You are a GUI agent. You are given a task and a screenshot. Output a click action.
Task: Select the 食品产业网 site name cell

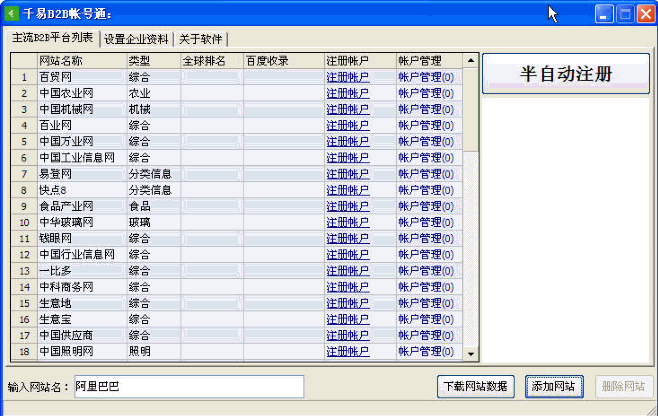pyautogui.click(x=82, y=207)
